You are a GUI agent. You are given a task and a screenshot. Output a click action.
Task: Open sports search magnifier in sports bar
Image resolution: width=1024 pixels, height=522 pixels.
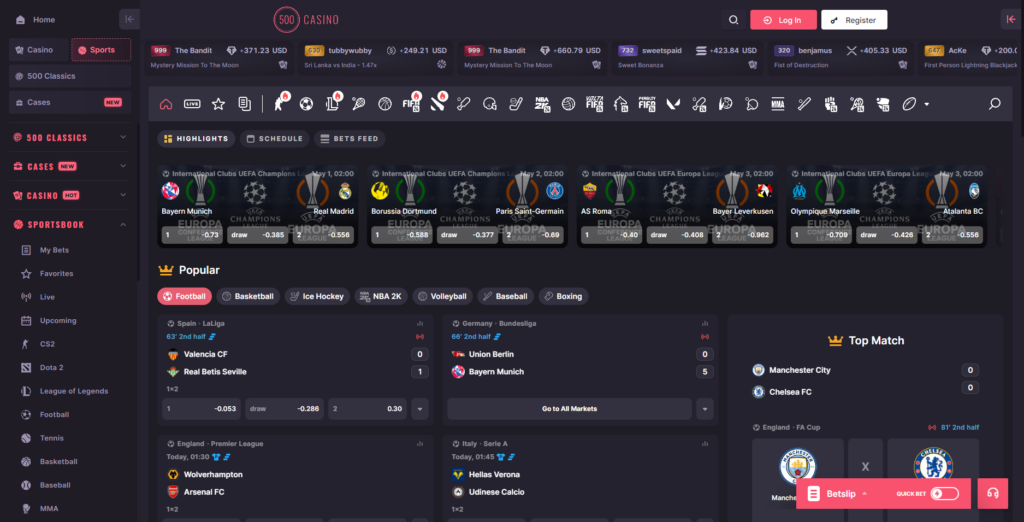[995, 104]
